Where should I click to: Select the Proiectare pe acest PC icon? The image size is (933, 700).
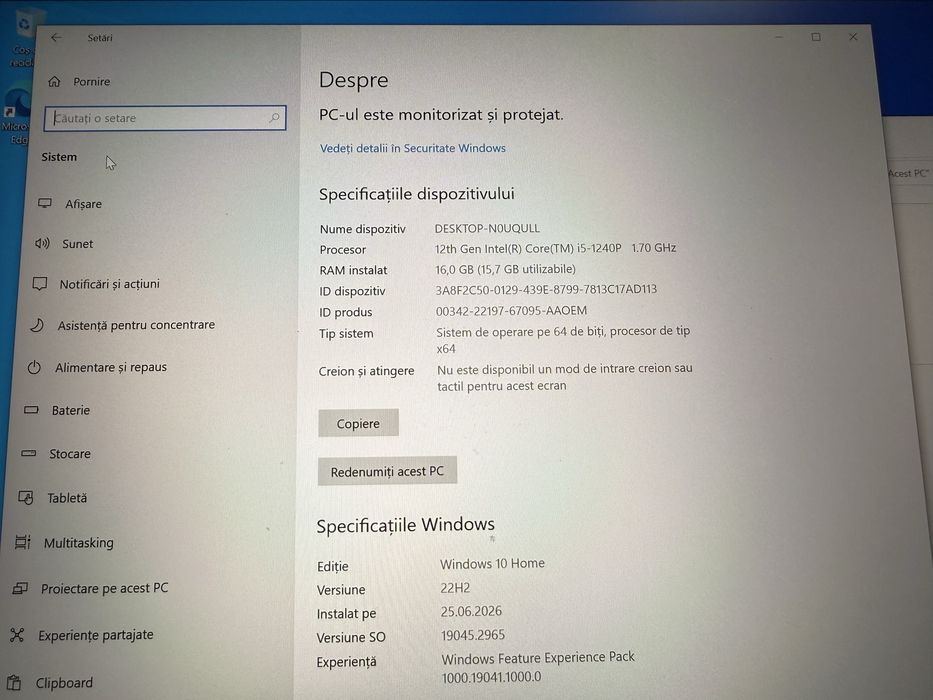[x=20, y=589]
